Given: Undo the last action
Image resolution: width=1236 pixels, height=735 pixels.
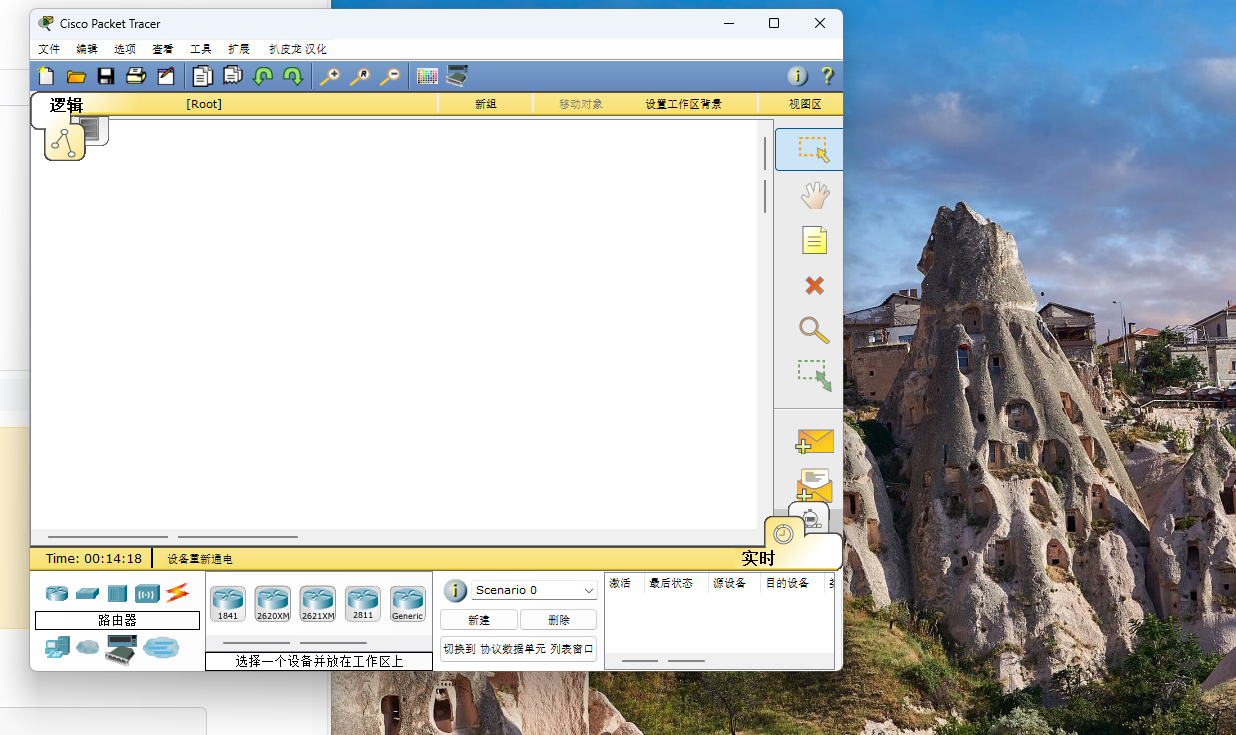Looking at the screenshot, I should click(263, 76).
